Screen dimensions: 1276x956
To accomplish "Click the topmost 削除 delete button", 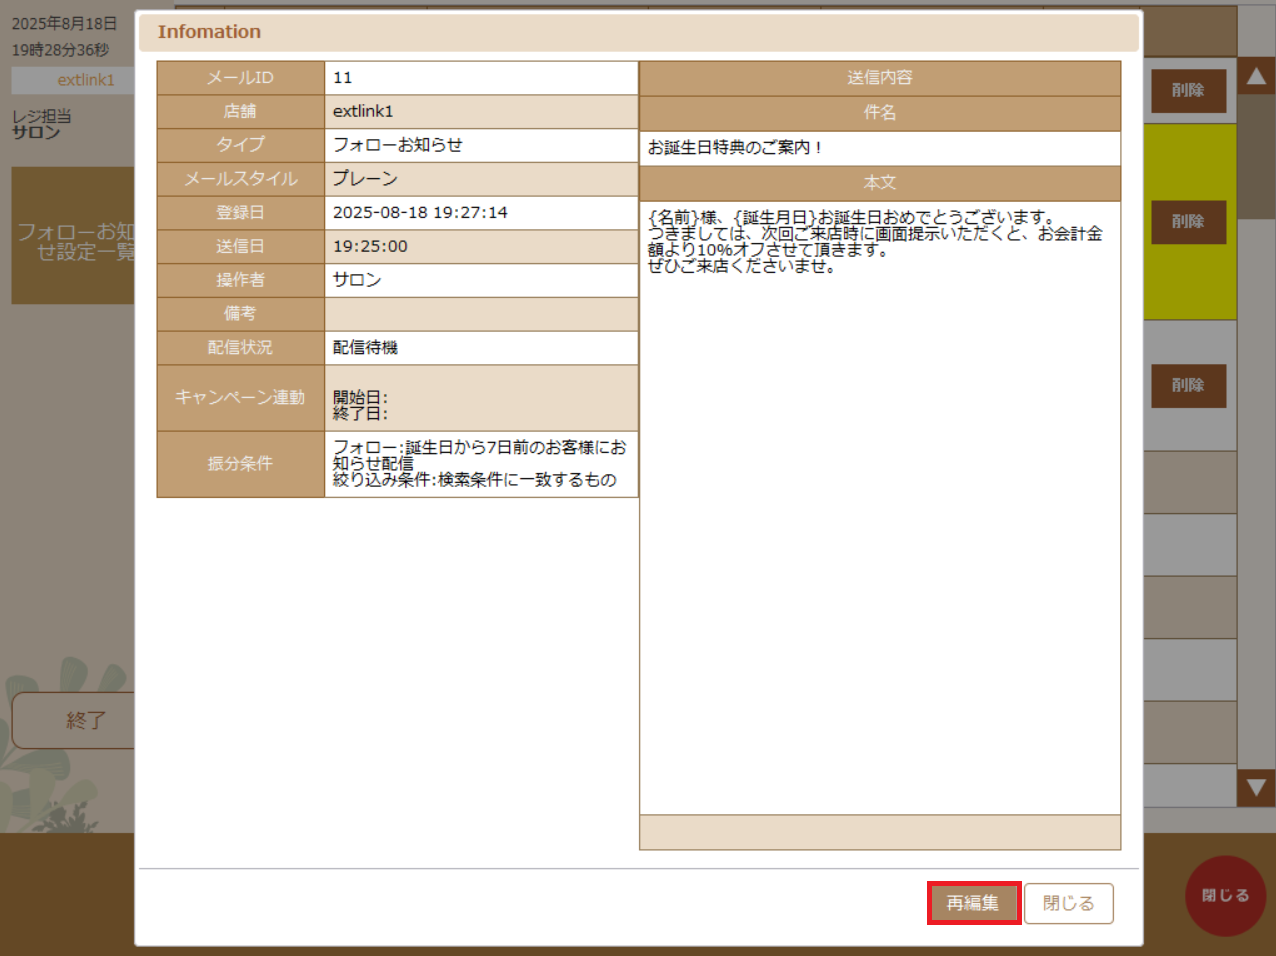I will (1188, 90).
